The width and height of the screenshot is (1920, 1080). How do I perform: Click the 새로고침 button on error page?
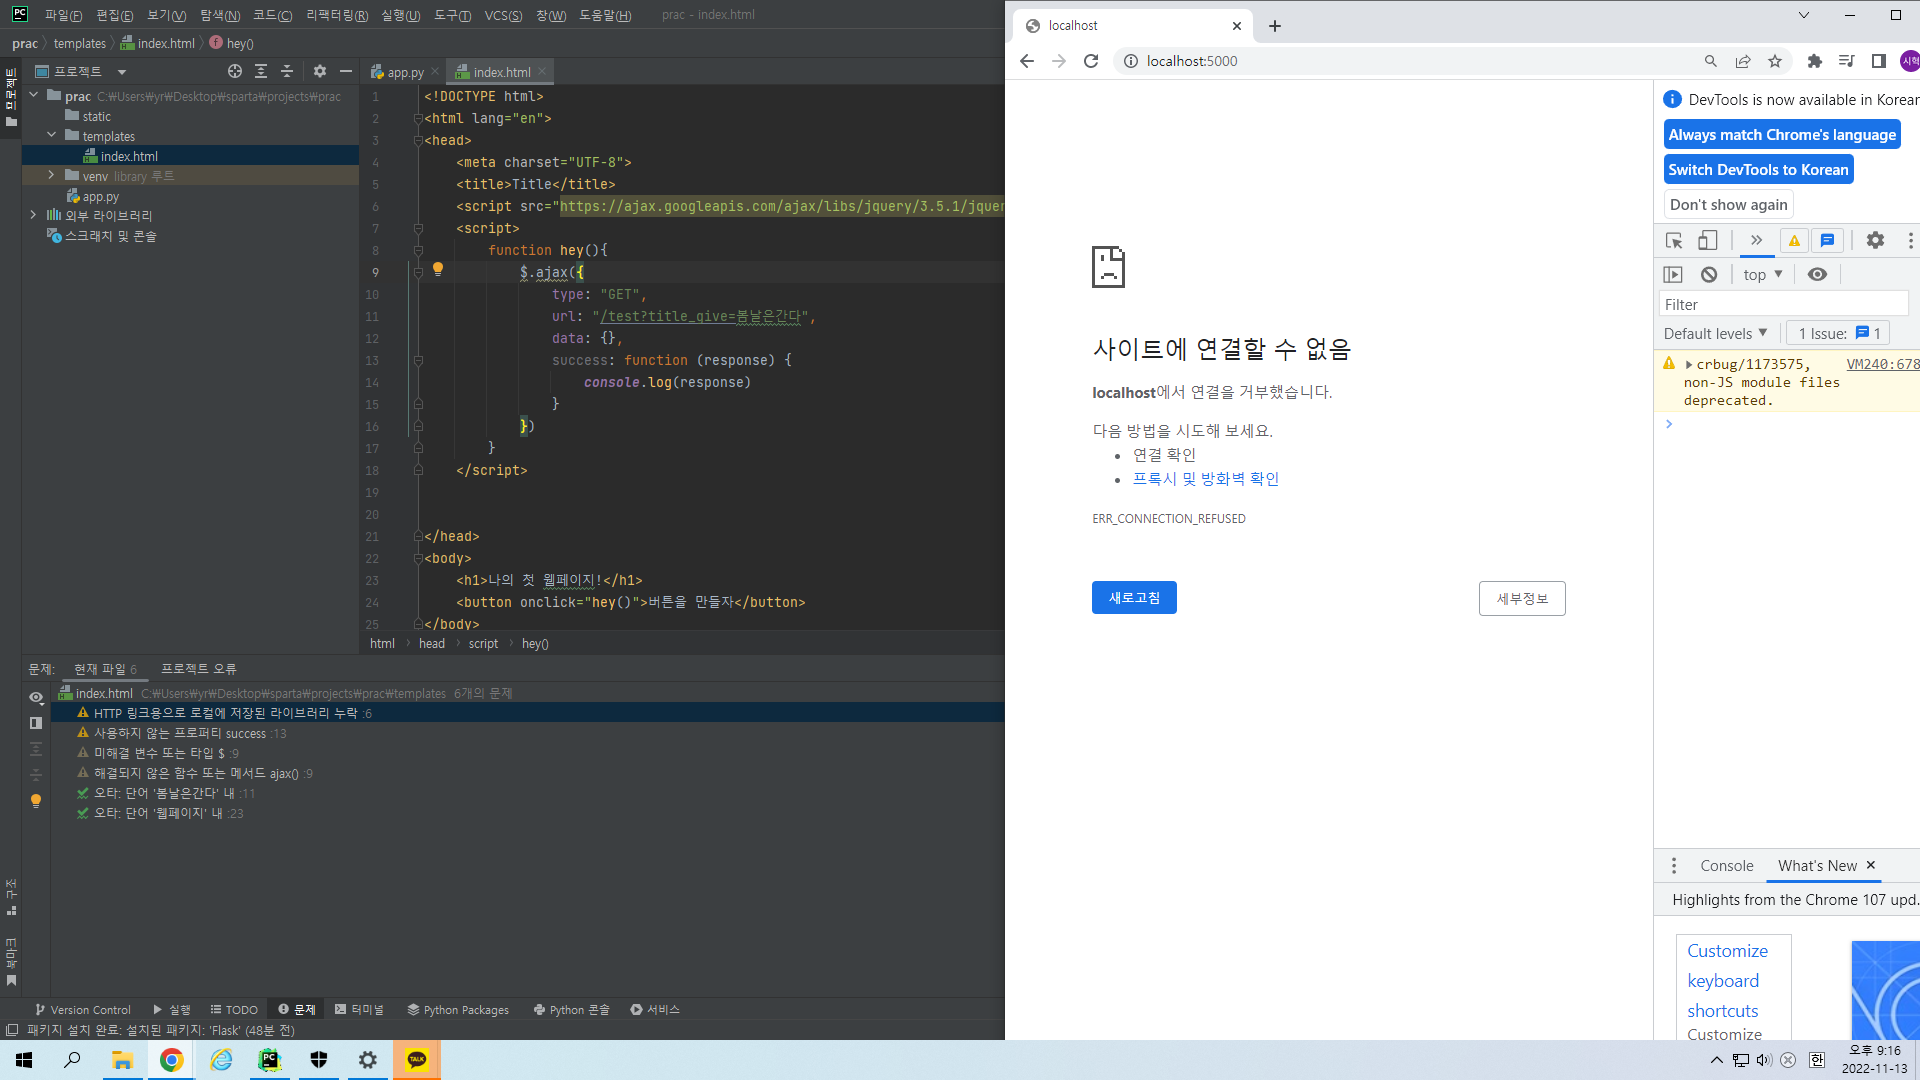tap(1134, 598)
